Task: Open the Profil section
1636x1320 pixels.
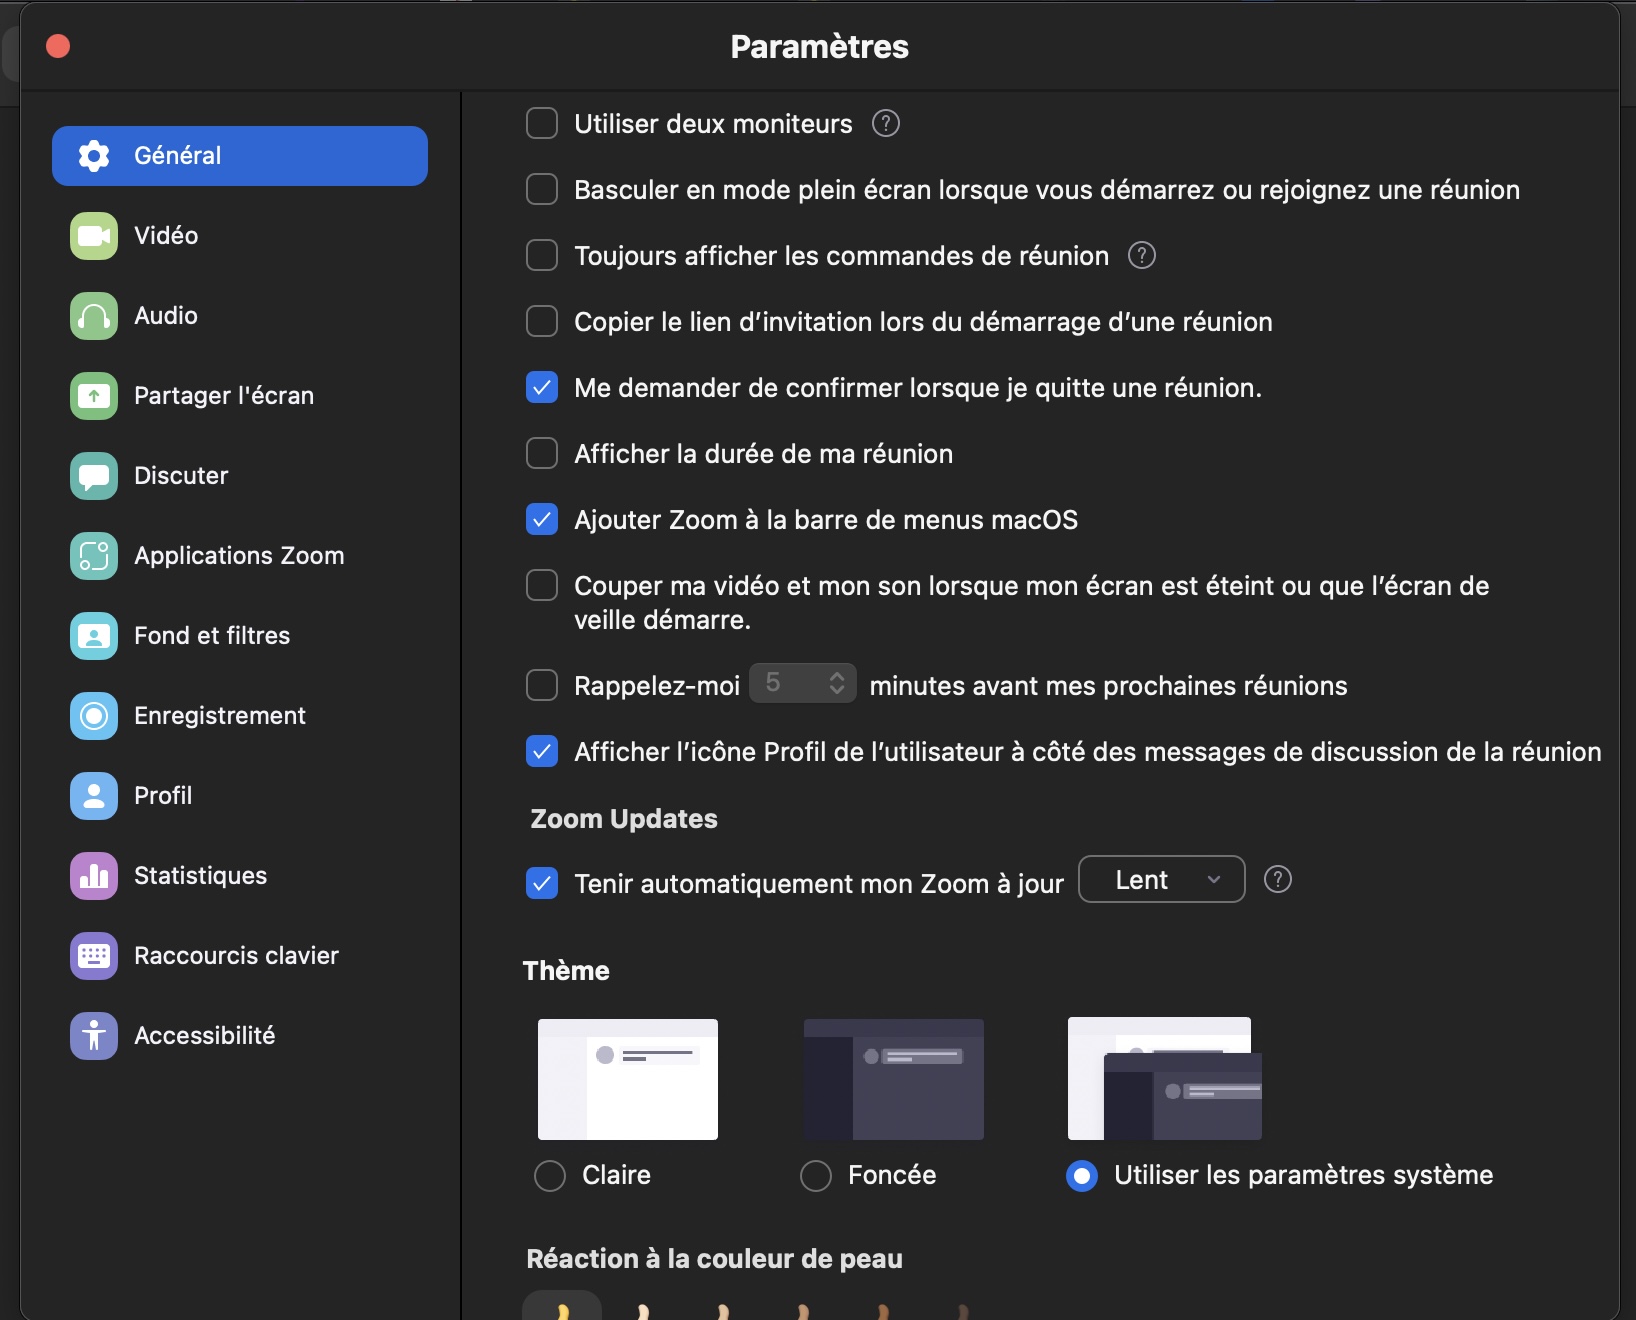Action: tap(163, 796)
